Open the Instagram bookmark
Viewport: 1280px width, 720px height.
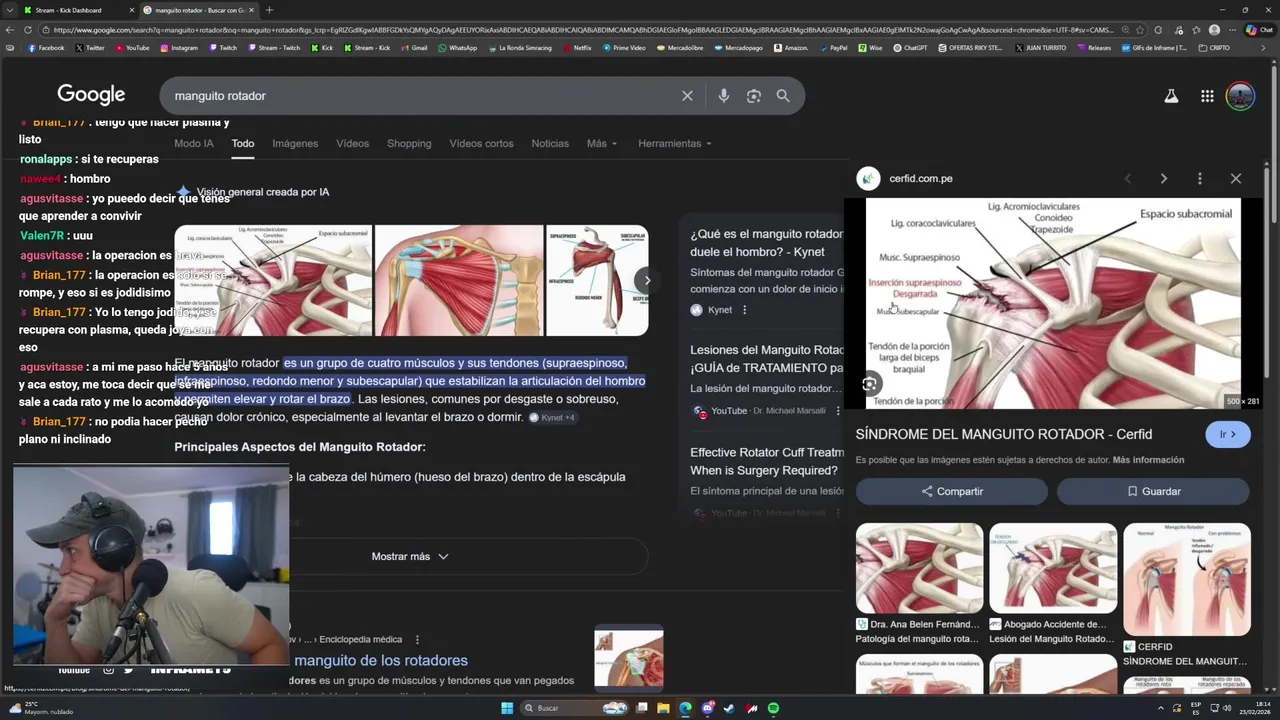(x=179, y=48)
